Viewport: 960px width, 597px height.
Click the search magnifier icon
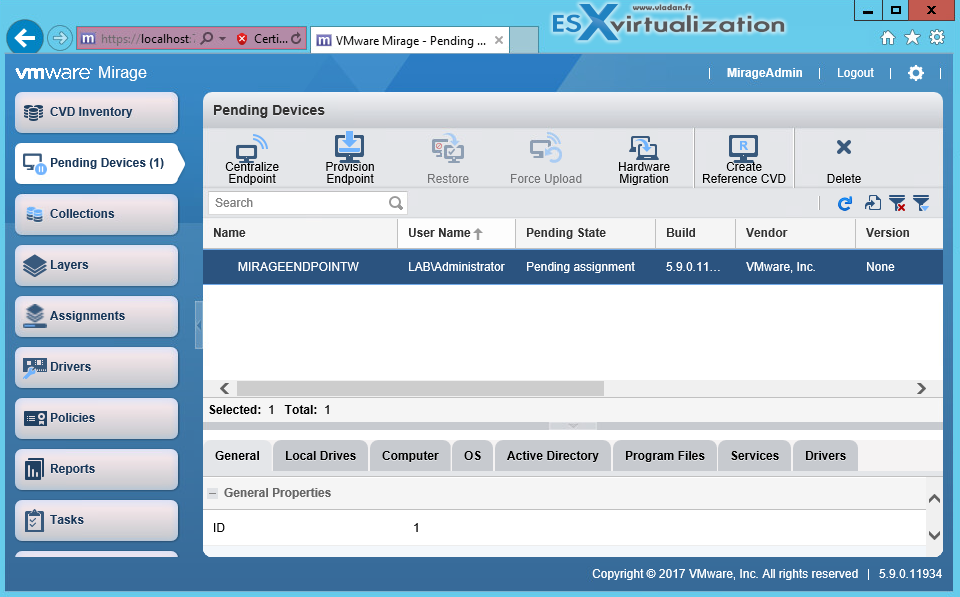click(x=396, y=203)
